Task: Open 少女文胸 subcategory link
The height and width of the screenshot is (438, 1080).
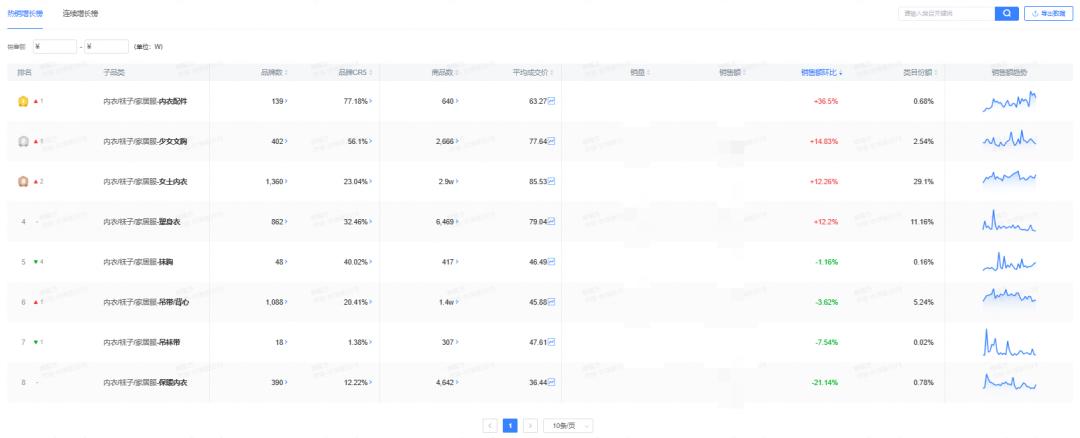Action: 173,141
